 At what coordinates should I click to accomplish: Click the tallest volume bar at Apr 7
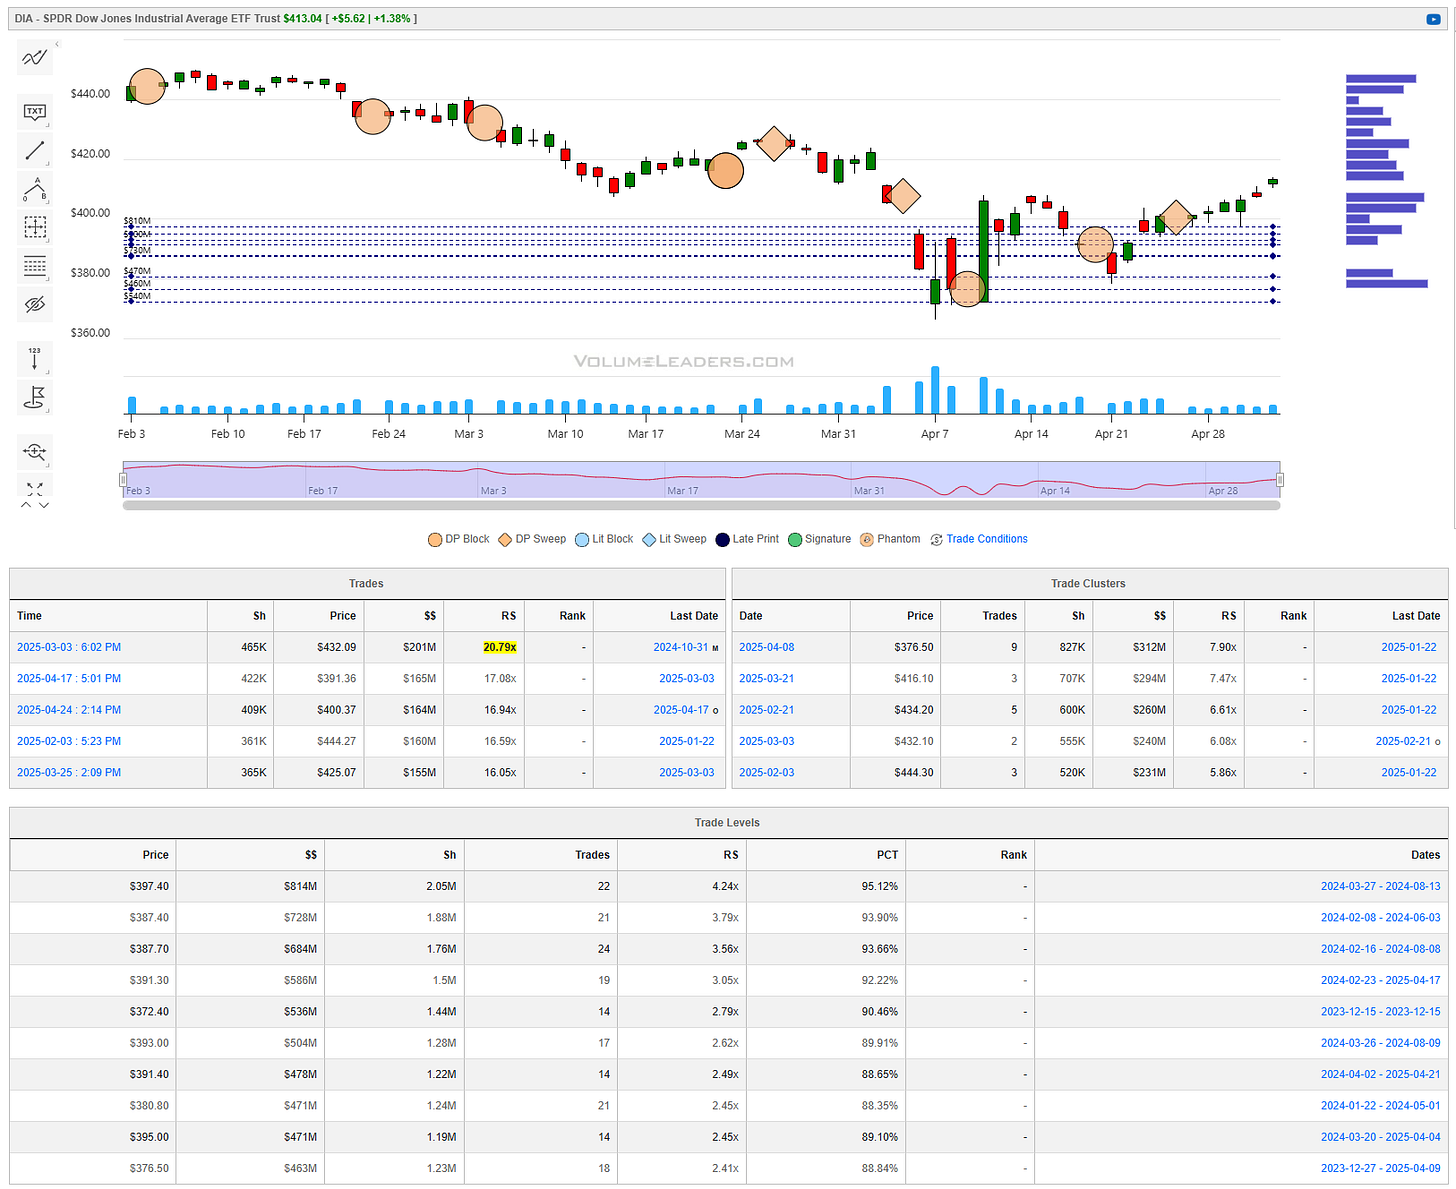pos(935,390)
